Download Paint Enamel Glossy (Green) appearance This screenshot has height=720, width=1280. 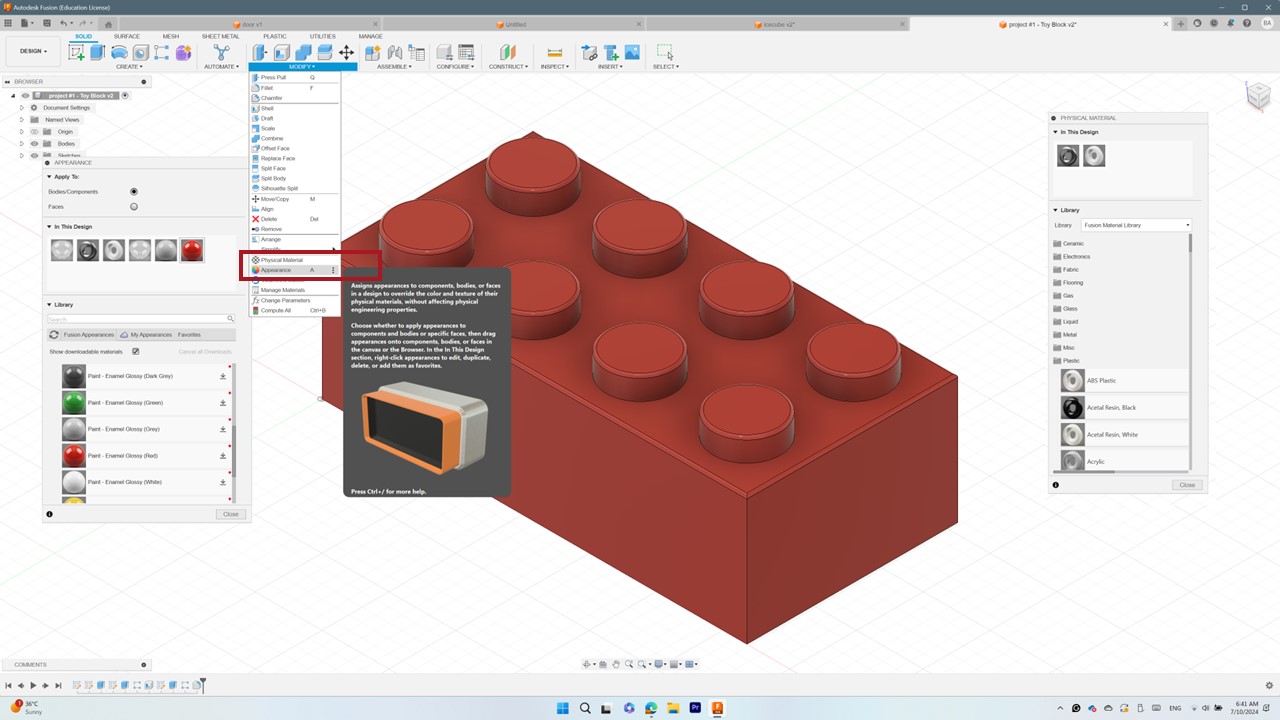(223, 403)
